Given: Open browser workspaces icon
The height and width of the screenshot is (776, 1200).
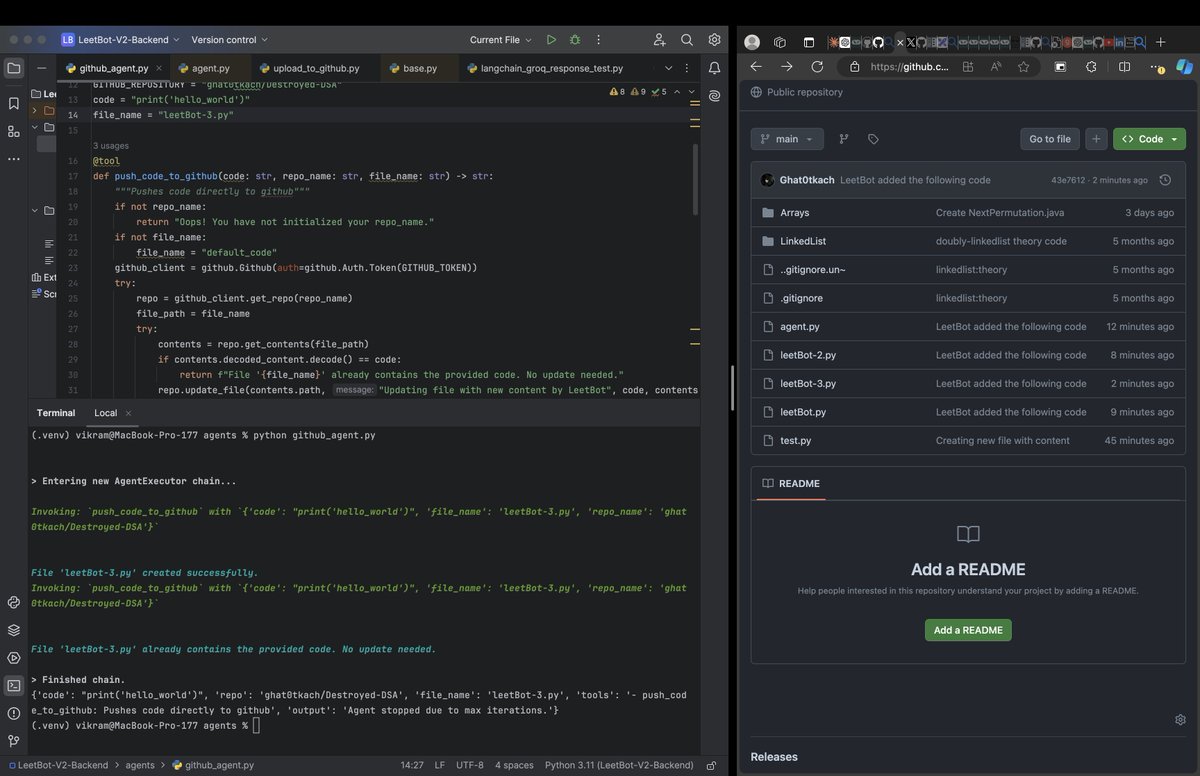Looking at the screenshot, I should [780, 42].
